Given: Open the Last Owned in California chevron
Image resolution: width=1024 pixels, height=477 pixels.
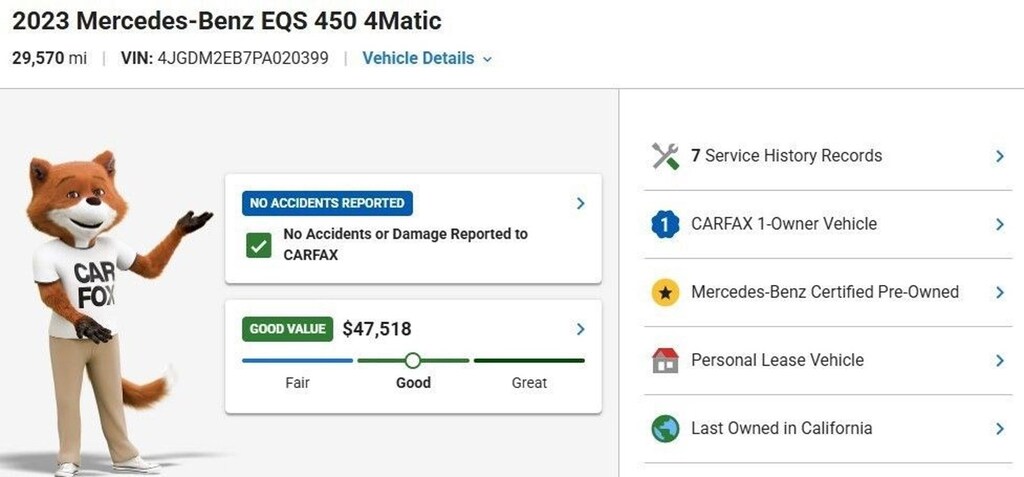Looking at the screenshot, I should pos(1000,429).
